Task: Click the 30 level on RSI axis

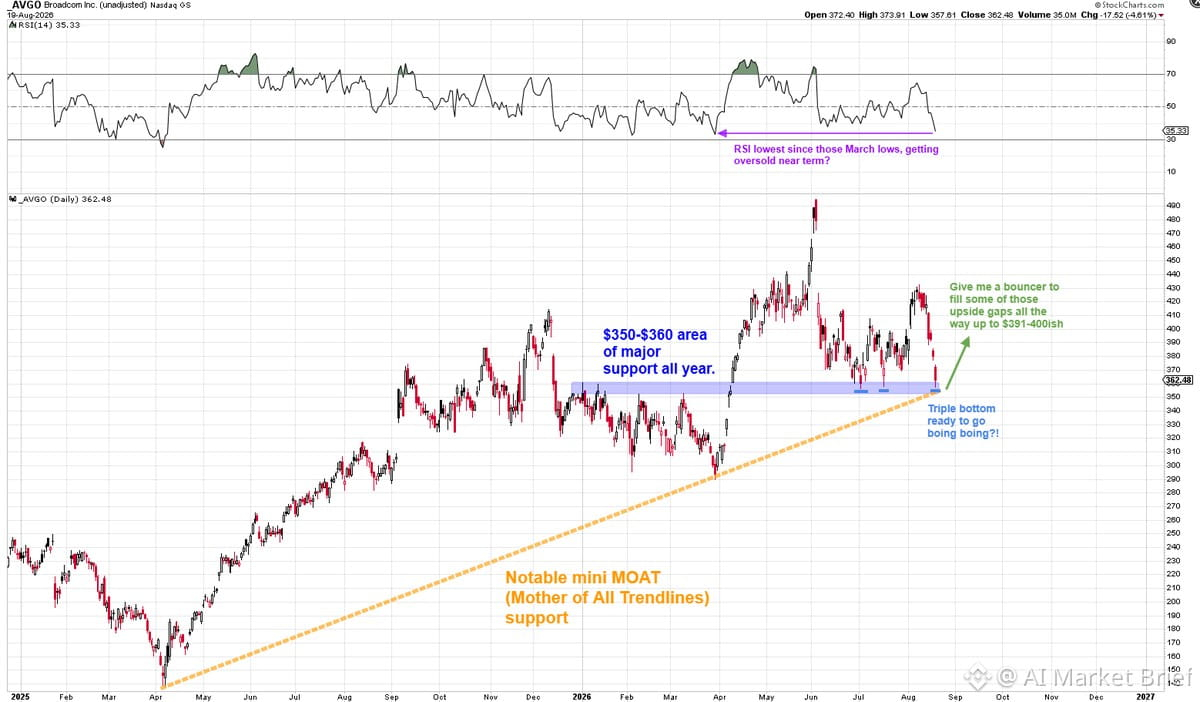Action: (1170, 139)
